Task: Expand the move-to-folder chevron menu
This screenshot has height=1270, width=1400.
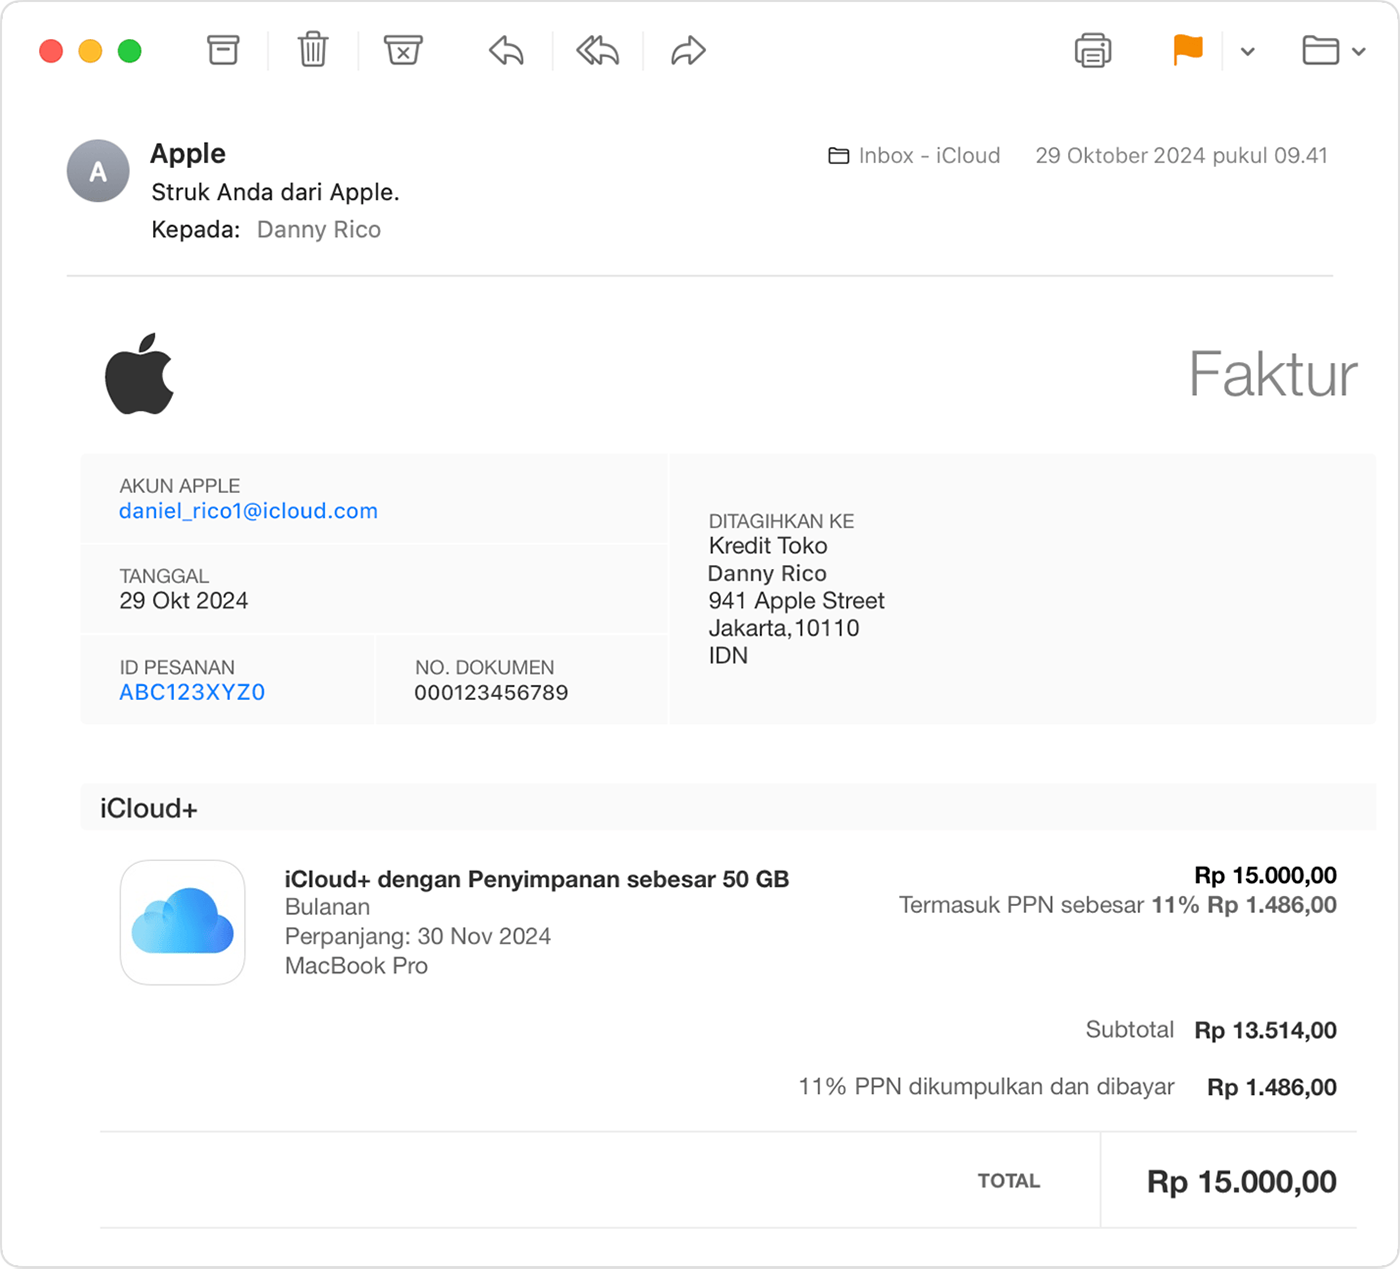Action: (1358, 51)
